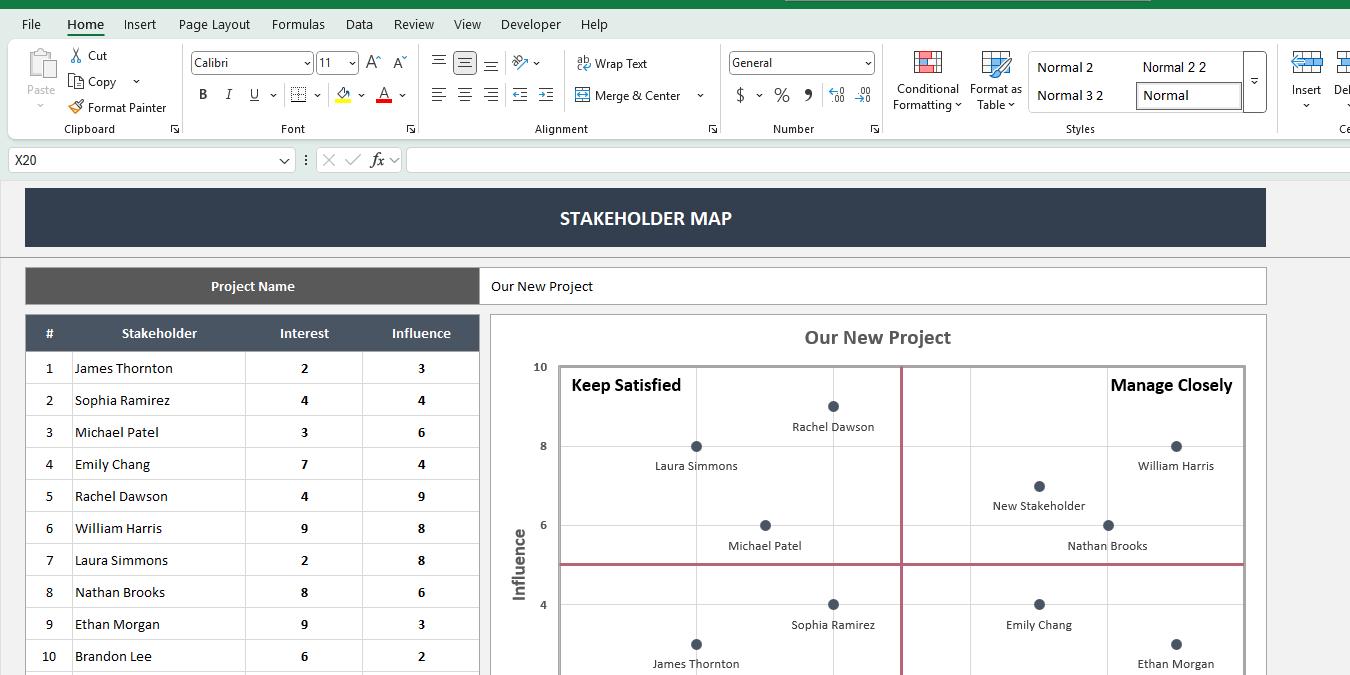Expand the Number Format combo box
This screenshot has width=1350, height=675.
point(868,62)
